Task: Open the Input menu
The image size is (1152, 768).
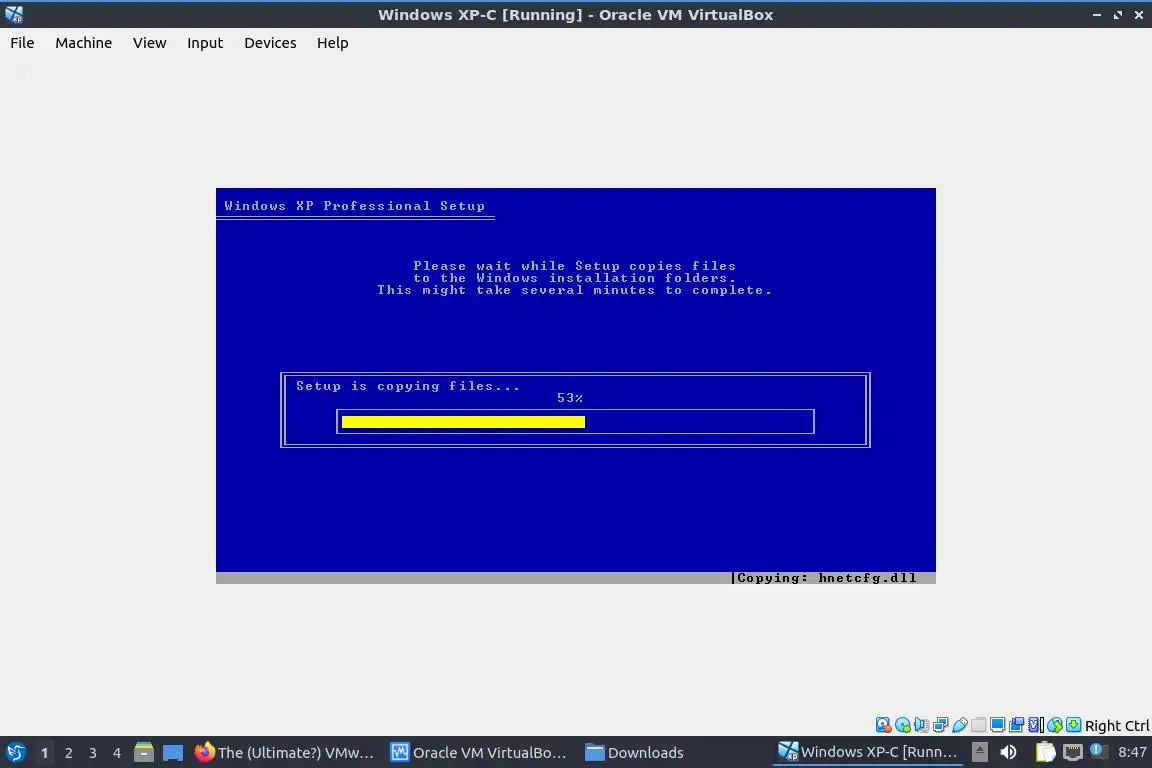Action: [205, 43]
